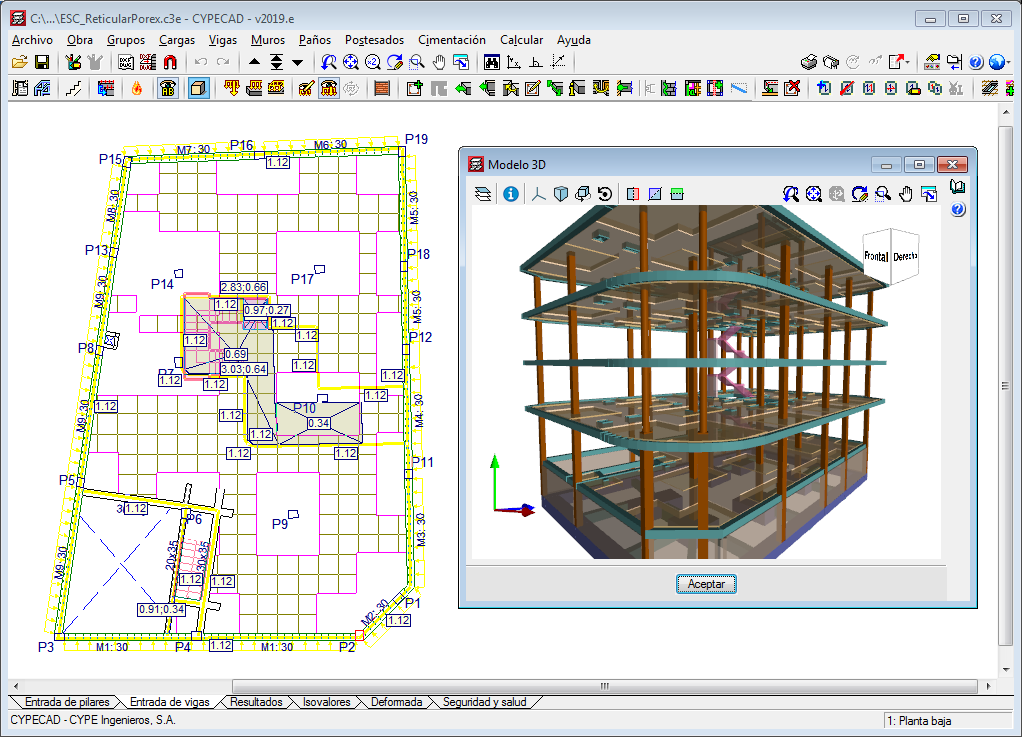The height and width of the screenshot is (737, 1022).
Task: Click the save floppy disk icon
Action: 42,62
